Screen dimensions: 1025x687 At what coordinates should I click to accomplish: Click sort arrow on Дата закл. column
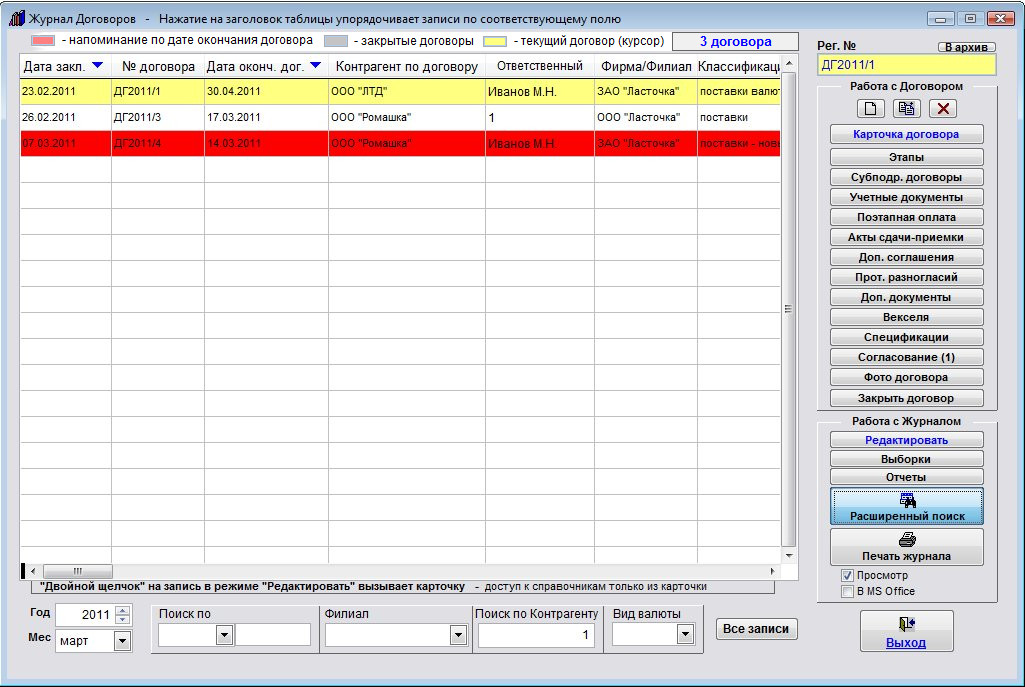[97, 66]
